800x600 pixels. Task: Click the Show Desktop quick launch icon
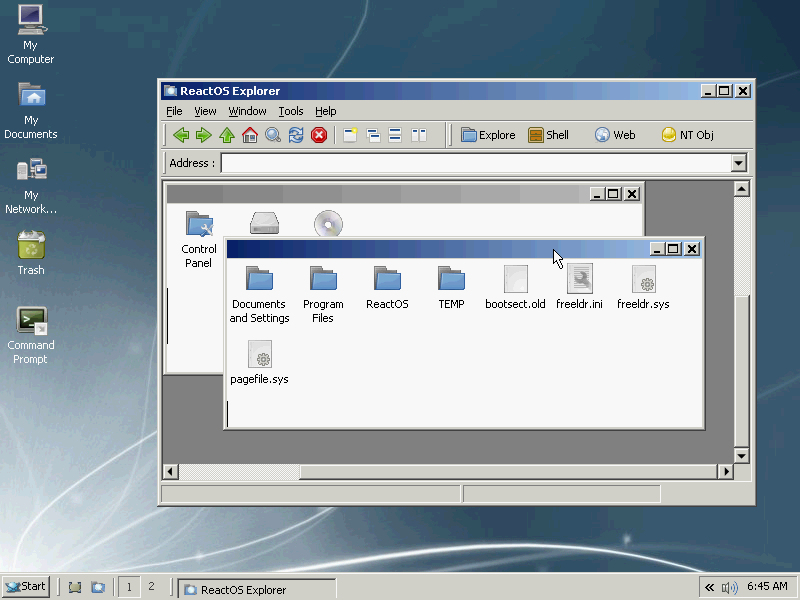(75, 587)
